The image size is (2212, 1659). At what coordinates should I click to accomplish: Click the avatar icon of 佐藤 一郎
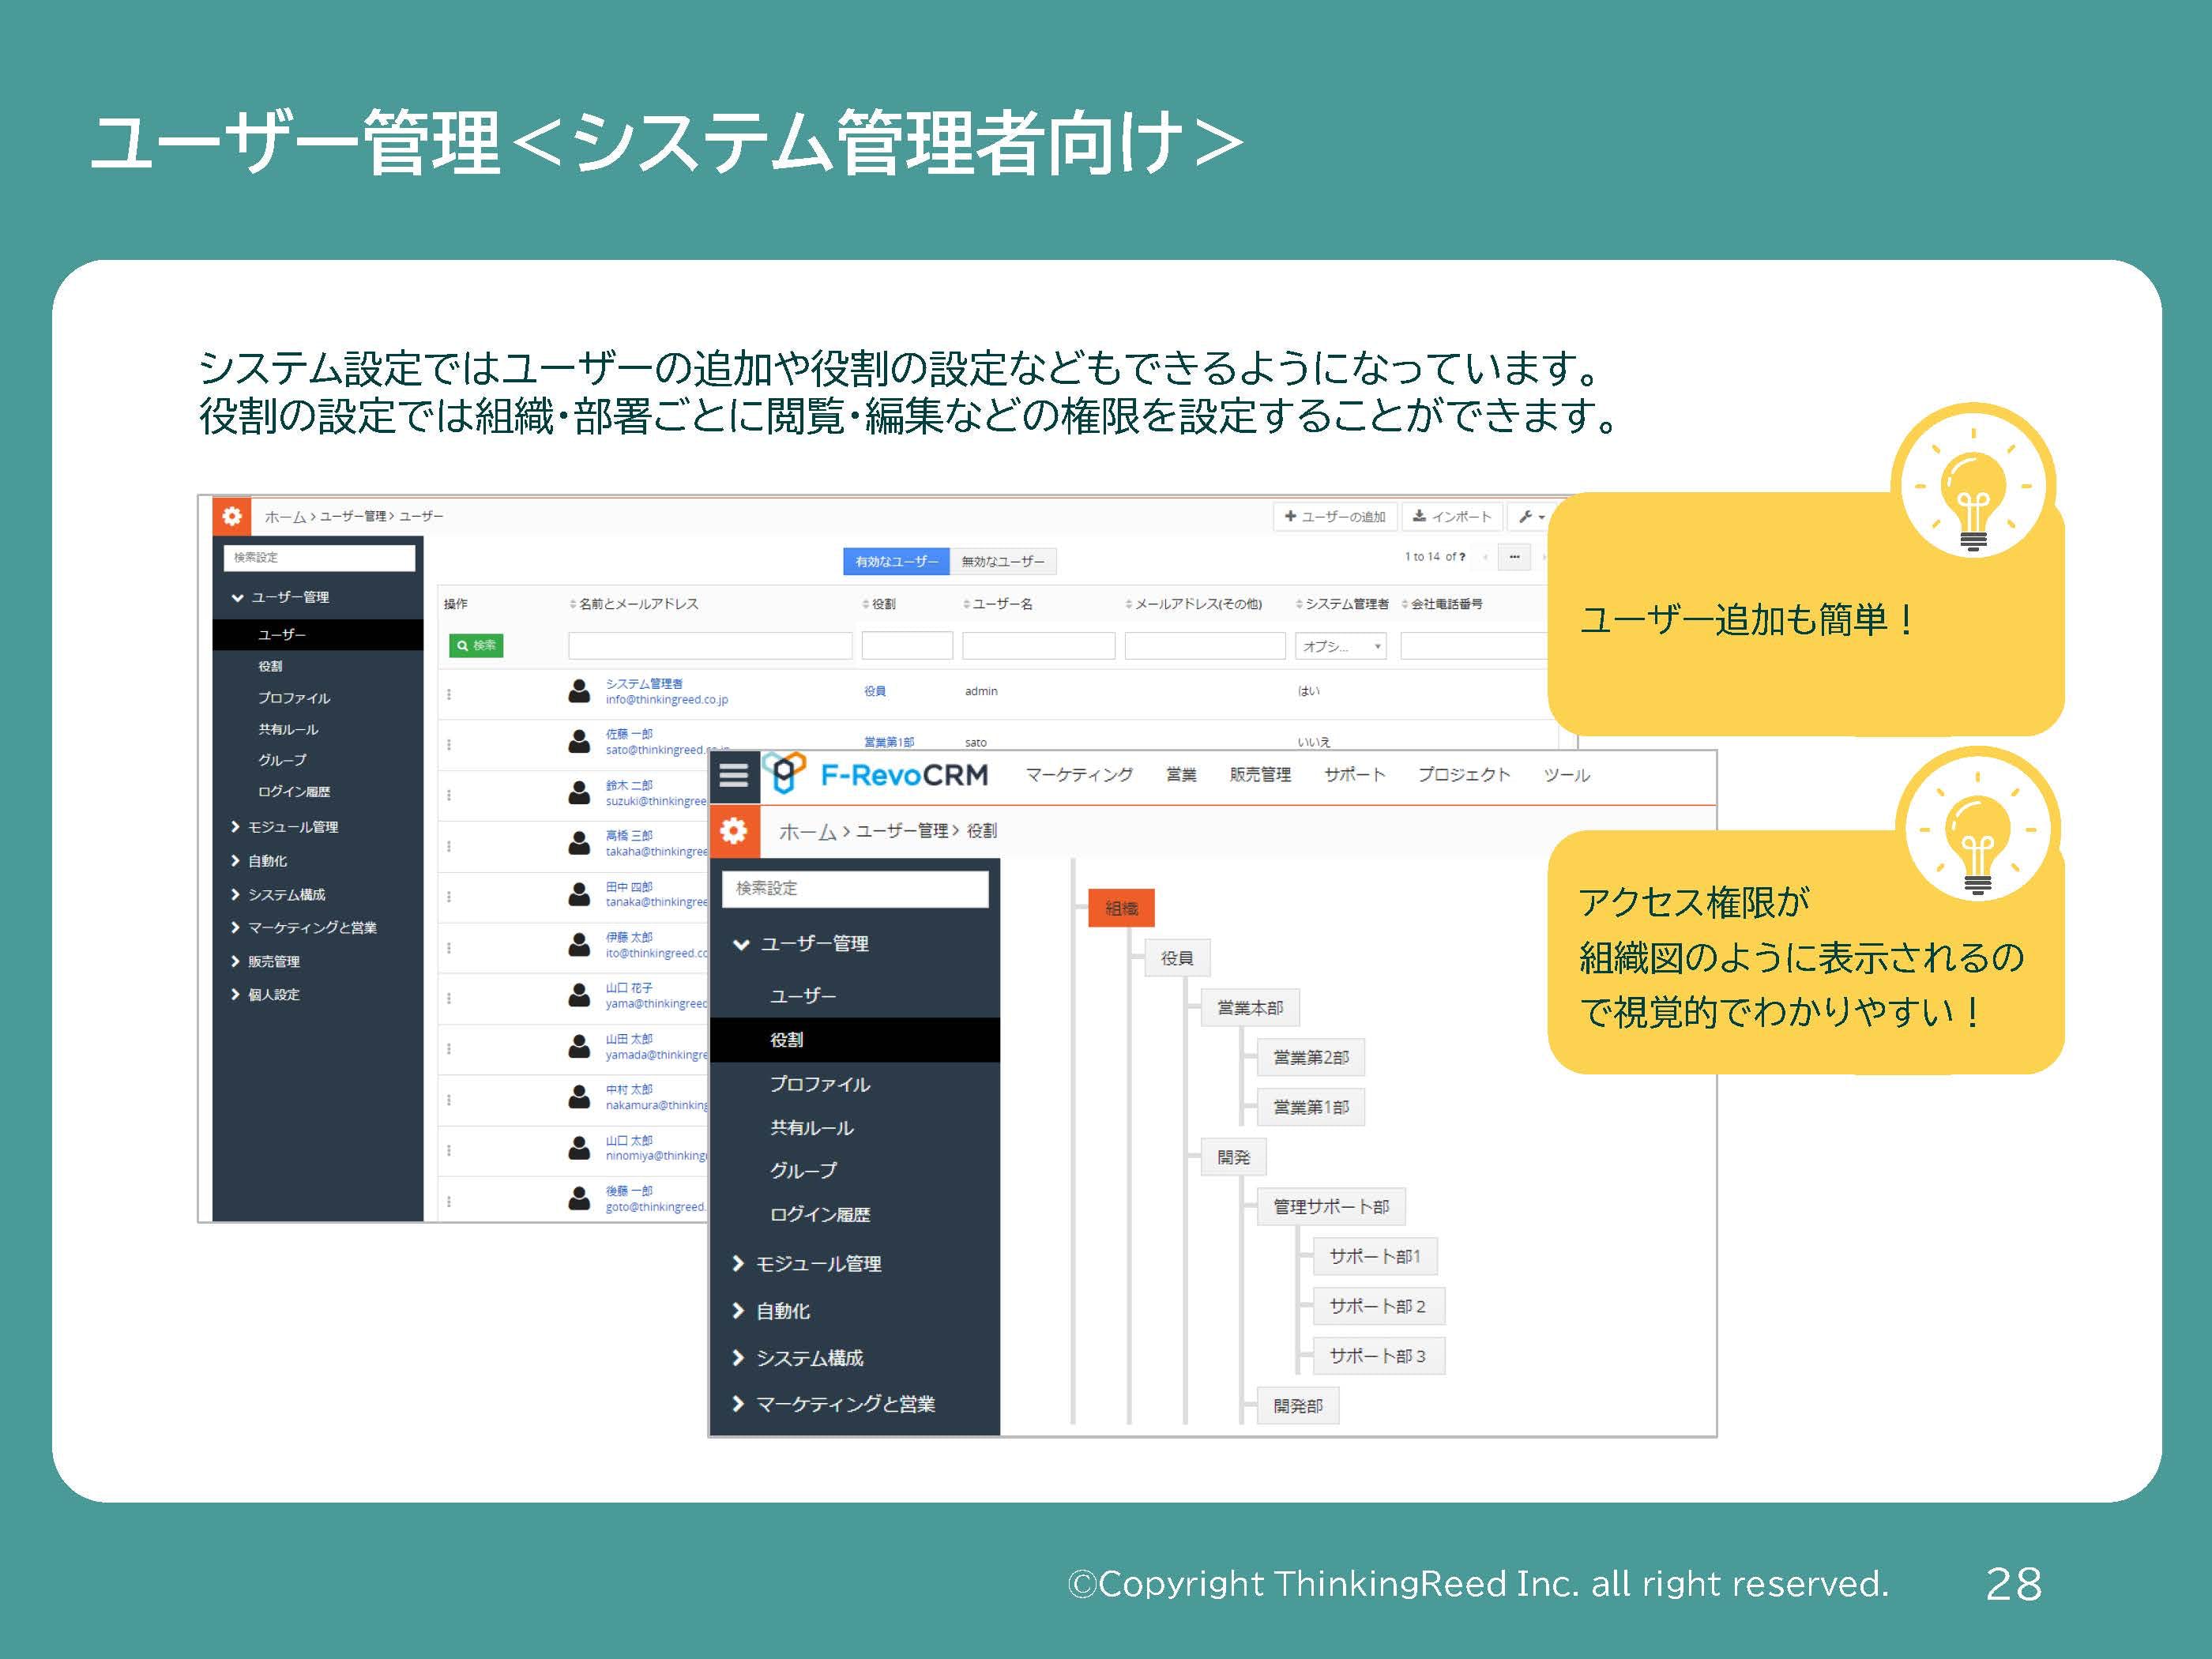(x=579, y=742)
